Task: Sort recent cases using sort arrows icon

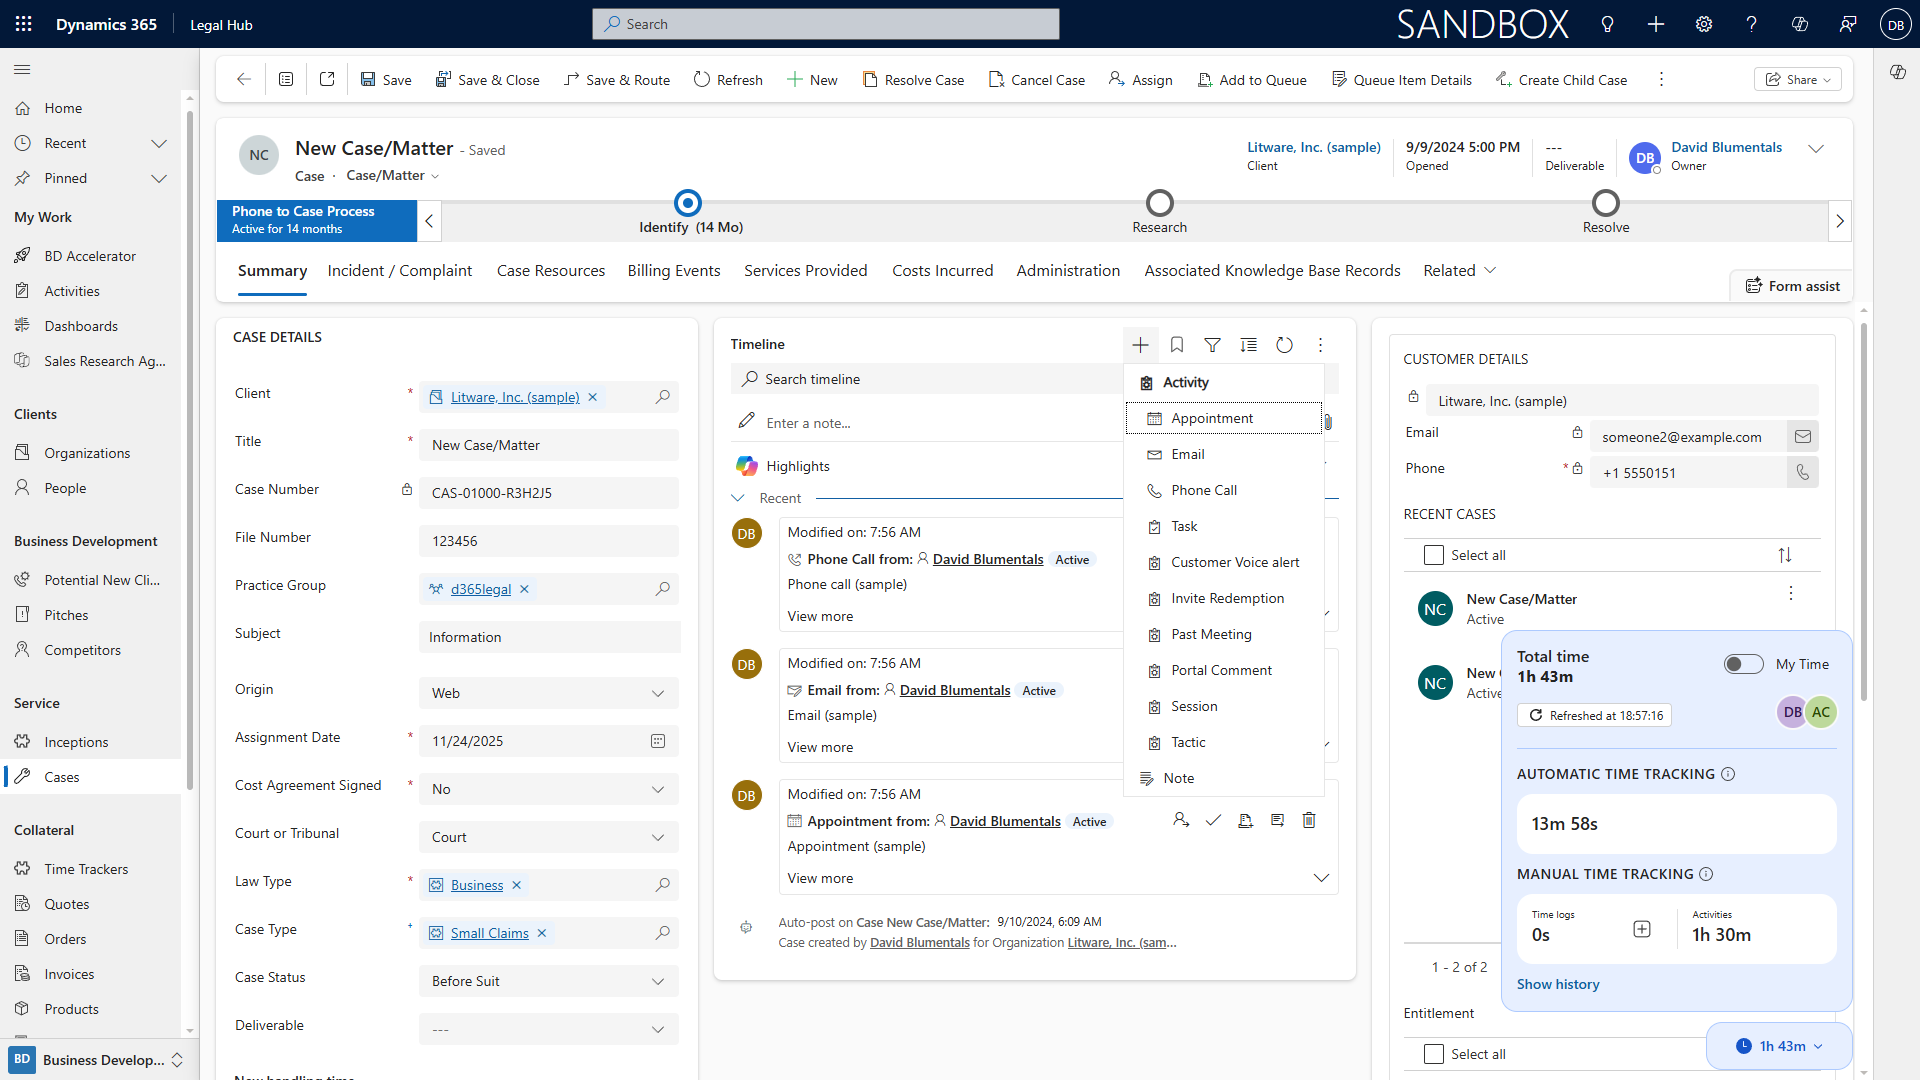Action: pos(1785,555)
